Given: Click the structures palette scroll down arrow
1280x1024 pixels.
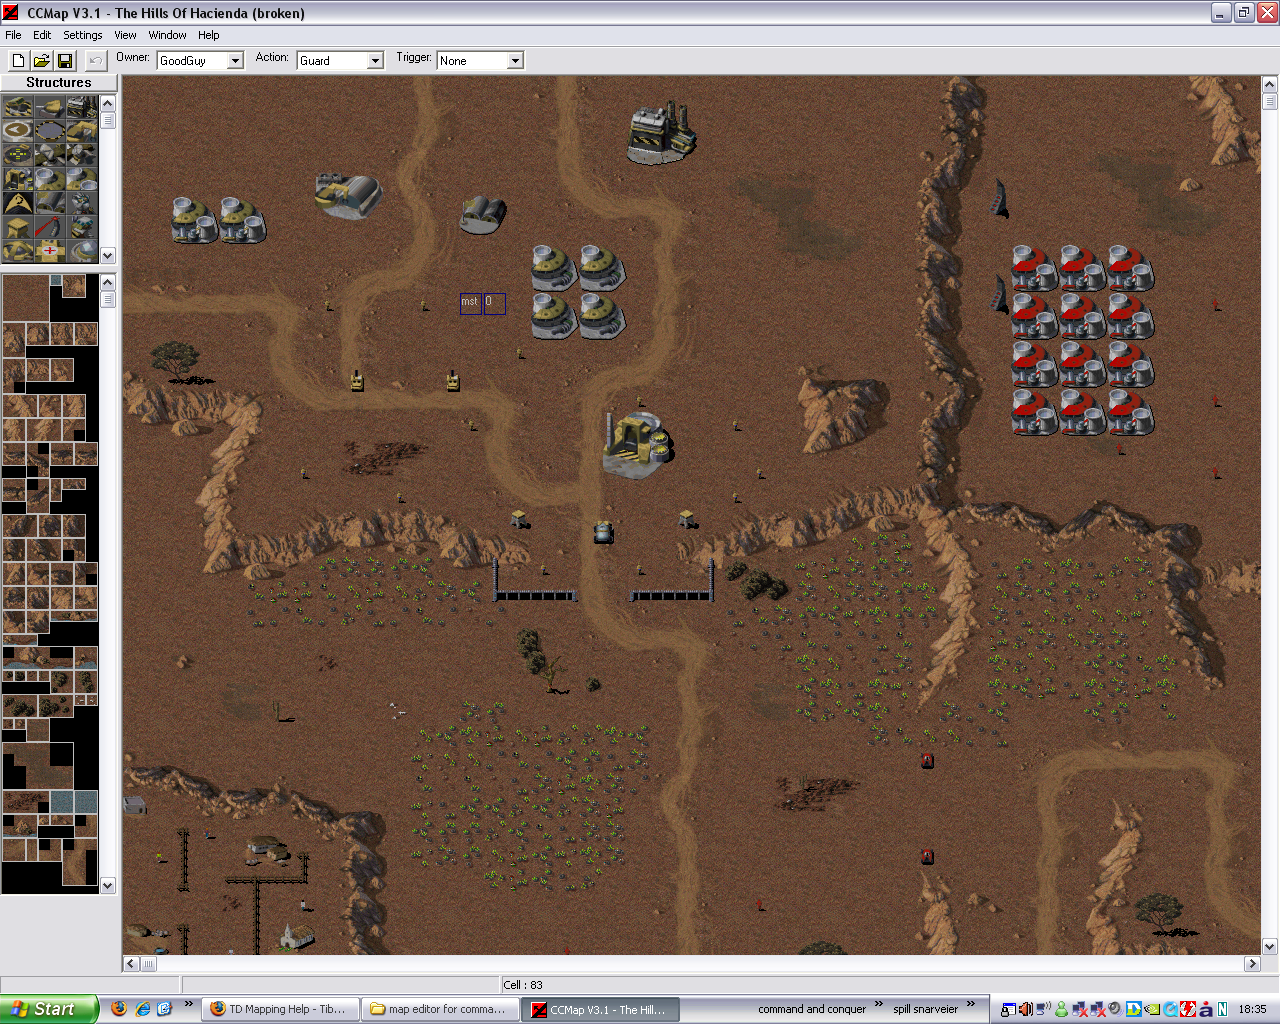Looking at the screenshot, I should point(108,255).
